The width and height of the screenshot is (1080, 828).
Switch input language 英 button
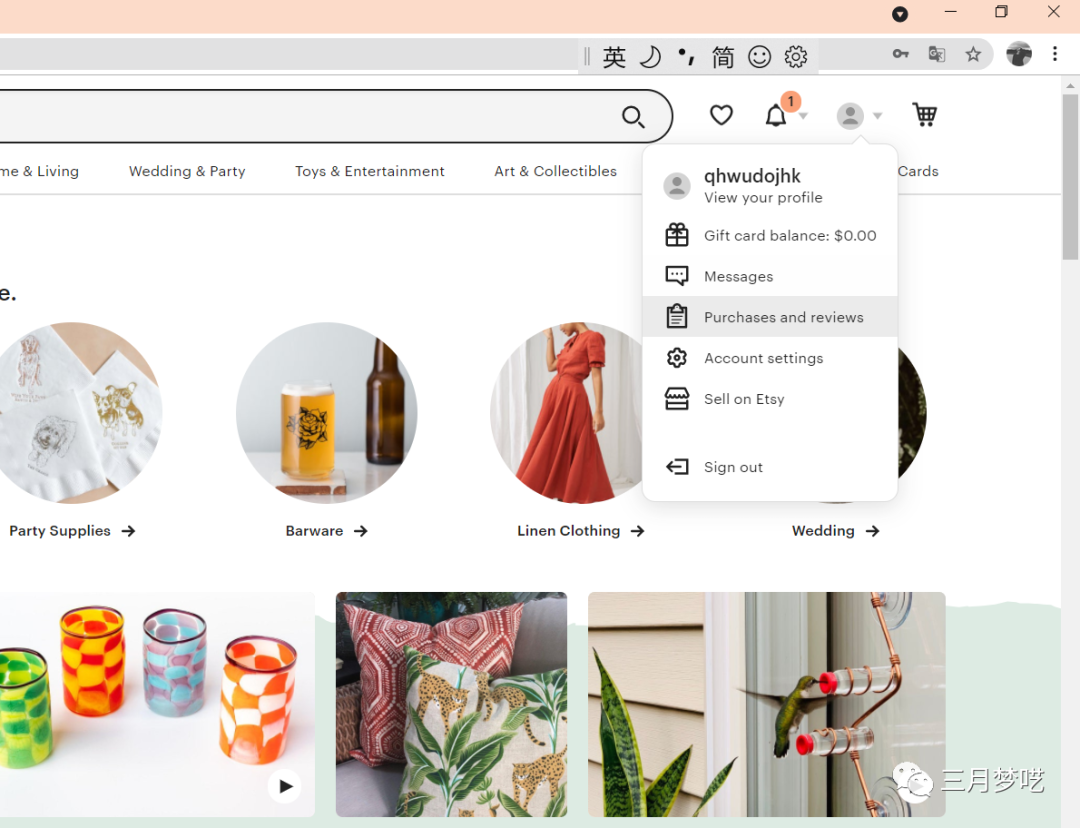(x=614, y=56)
